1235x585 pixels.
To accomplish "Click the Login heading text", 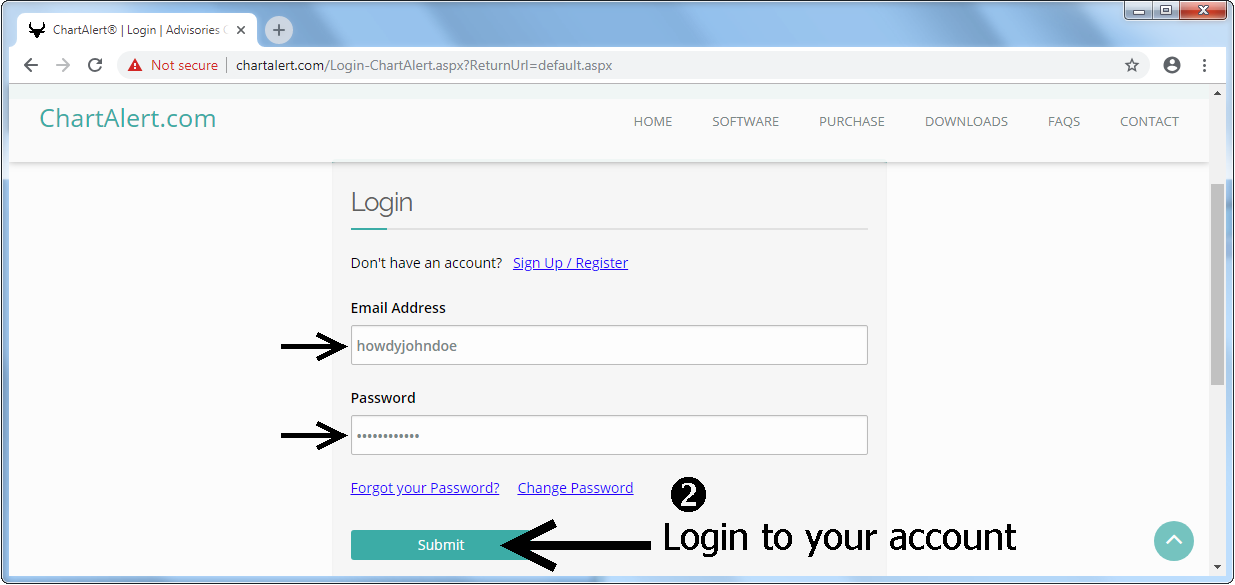I will tap(382, 203).
